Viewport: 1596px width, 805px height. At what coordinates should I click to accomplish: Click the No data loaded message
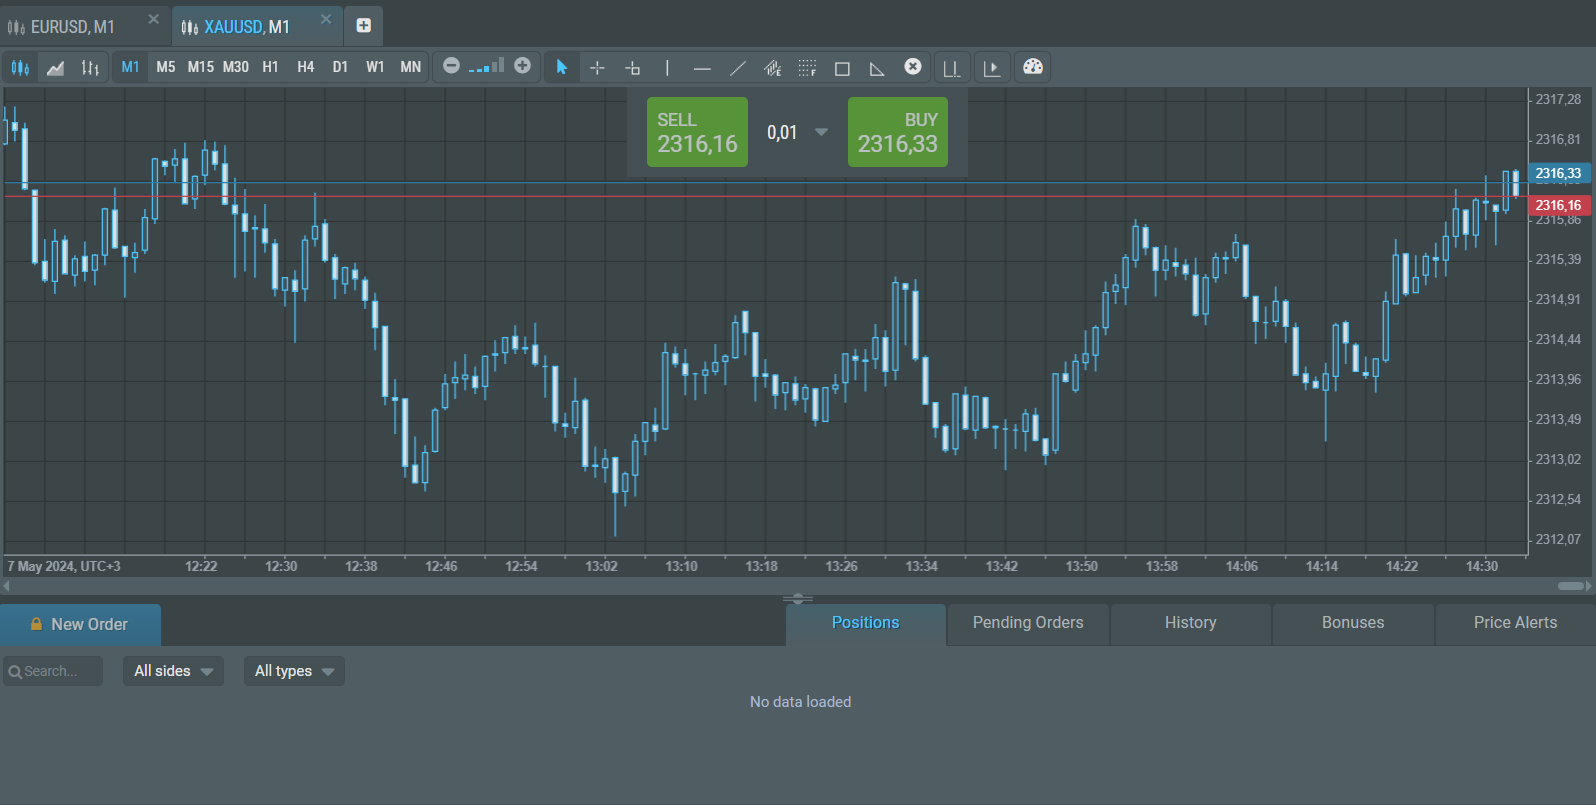pyautogui.click(x=800, y=702)
